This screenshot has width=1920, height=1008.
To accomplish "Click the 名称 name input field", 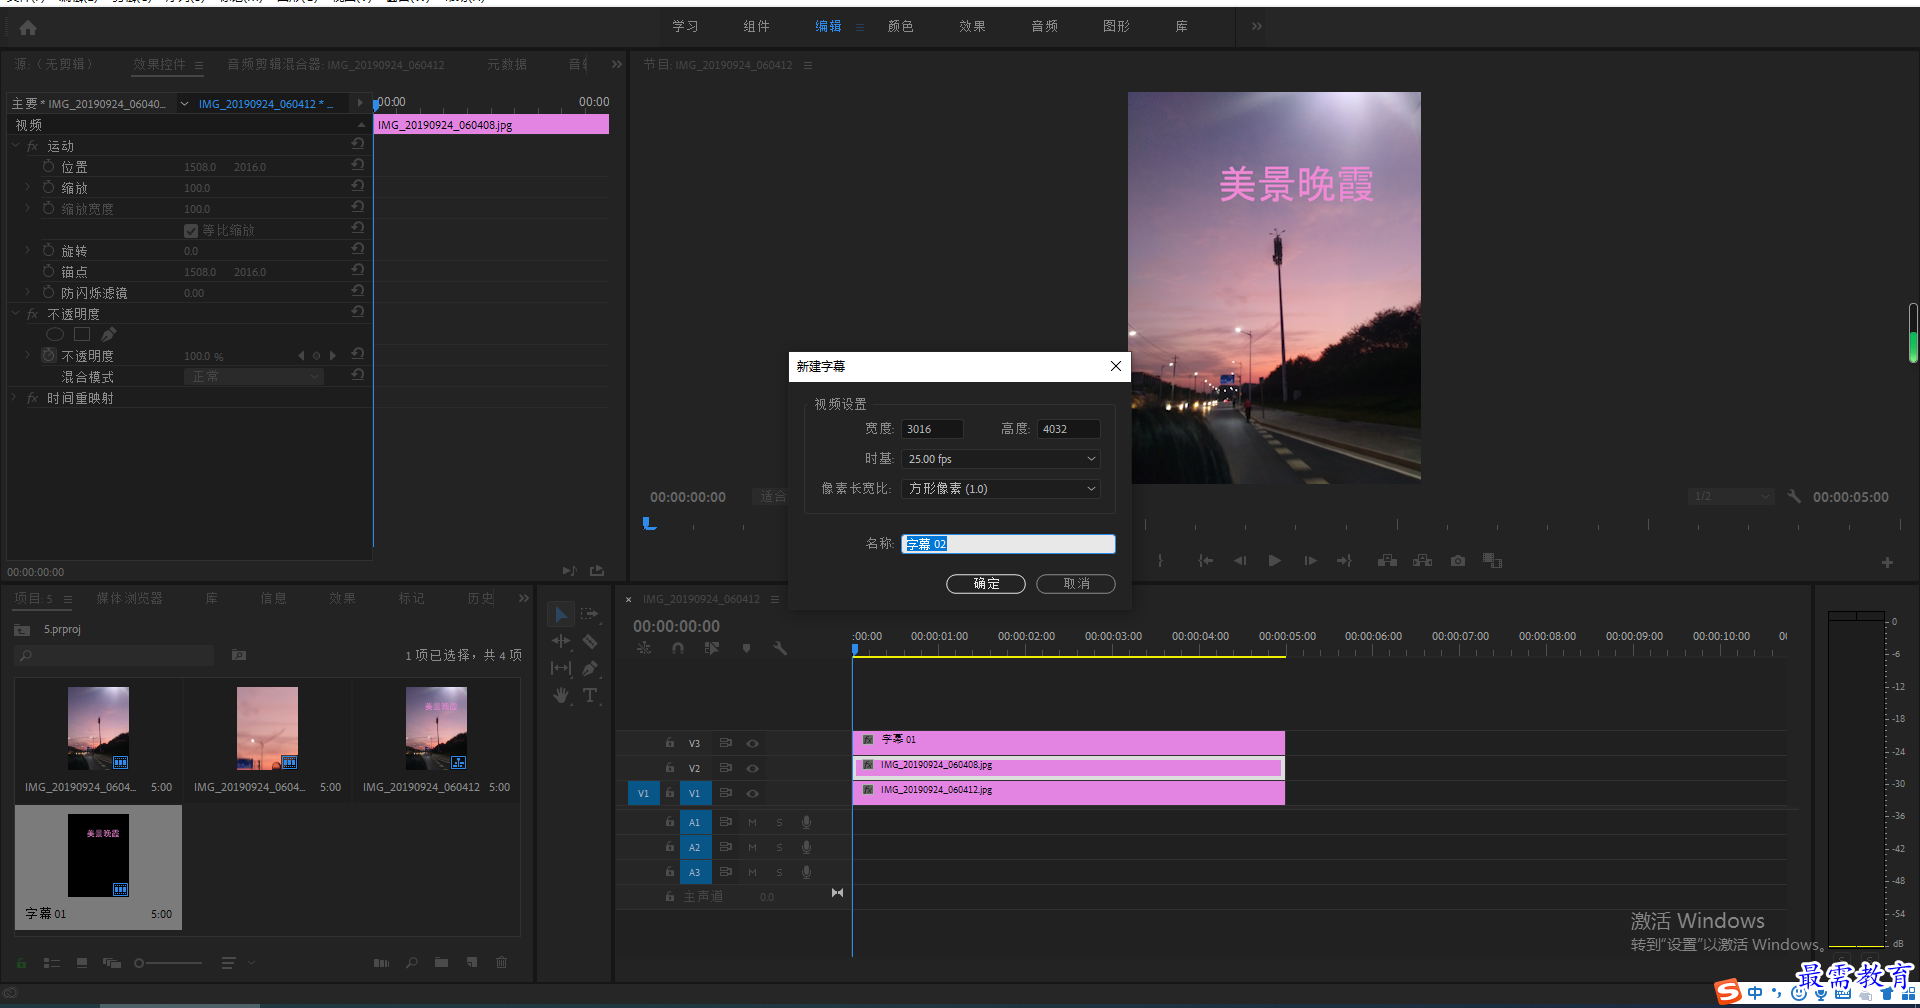I will coord(1008,544).
